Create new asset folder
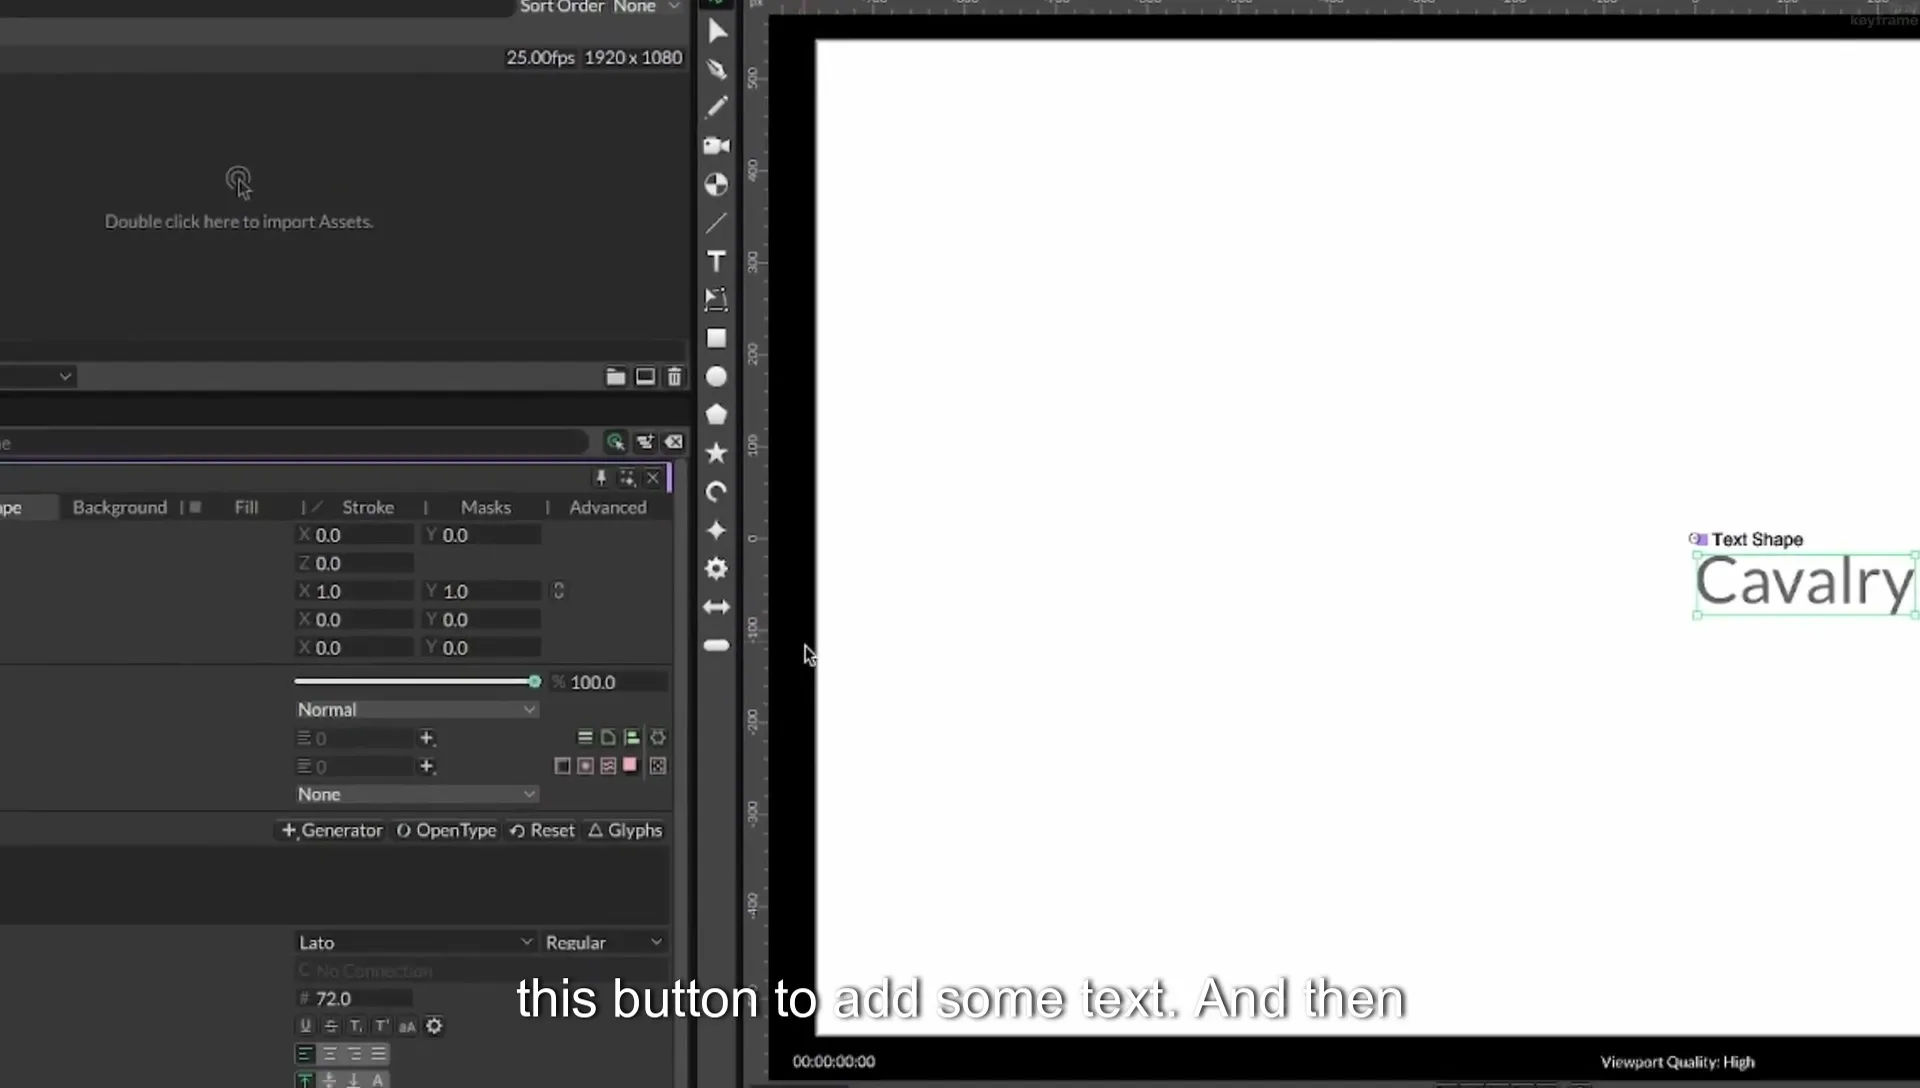Image resolution: width=1920 pixels, height=1088 pixels. click(616, 377)
